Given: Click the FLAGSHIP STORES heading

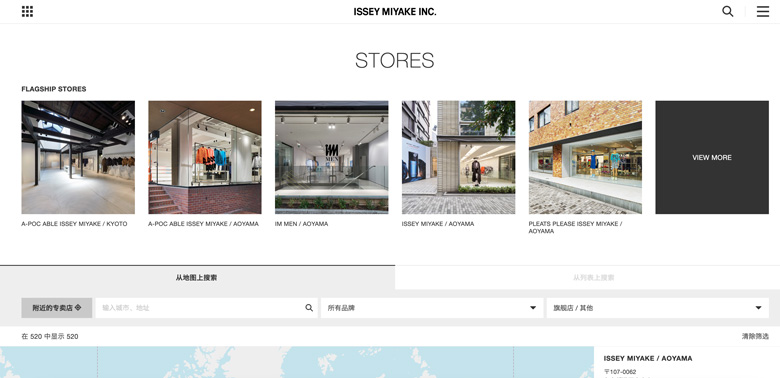Looking at the screenshot, I should click(54, 89).
